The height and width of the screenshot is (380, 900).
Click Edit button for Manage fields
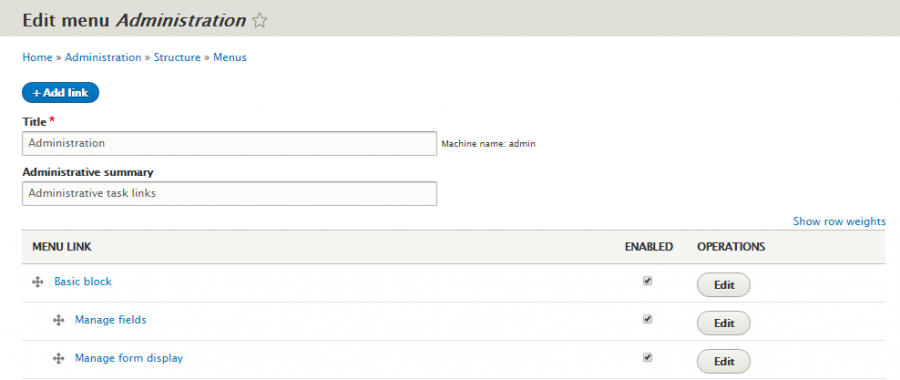pos(724,323)
